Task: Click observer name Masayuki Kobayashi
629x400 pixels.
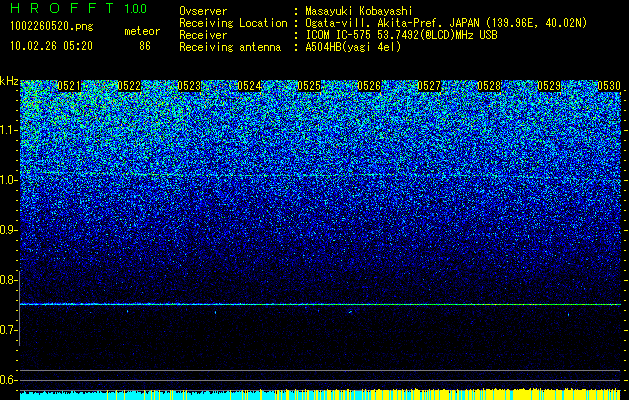Action: point(358,11)
